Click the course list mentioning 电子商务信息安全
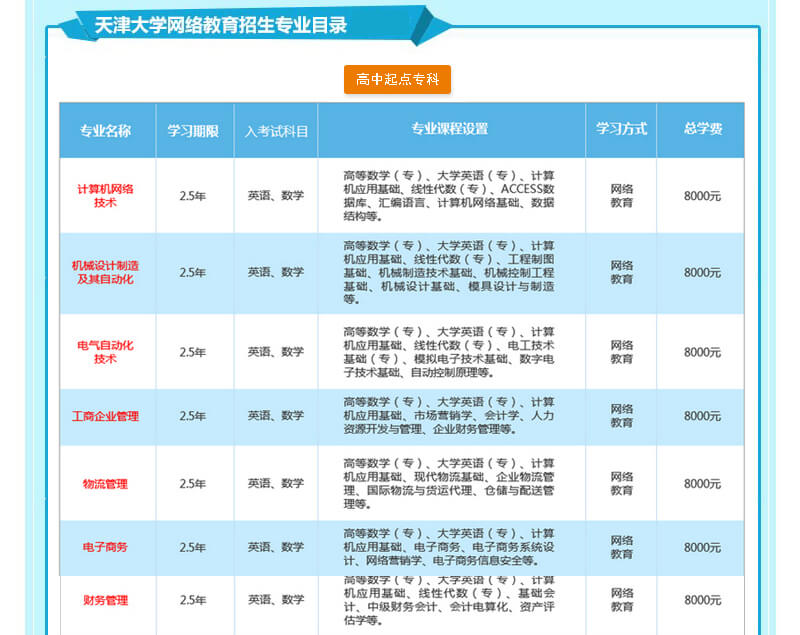Viewport: 800px width, 635px height. (449, 547)
